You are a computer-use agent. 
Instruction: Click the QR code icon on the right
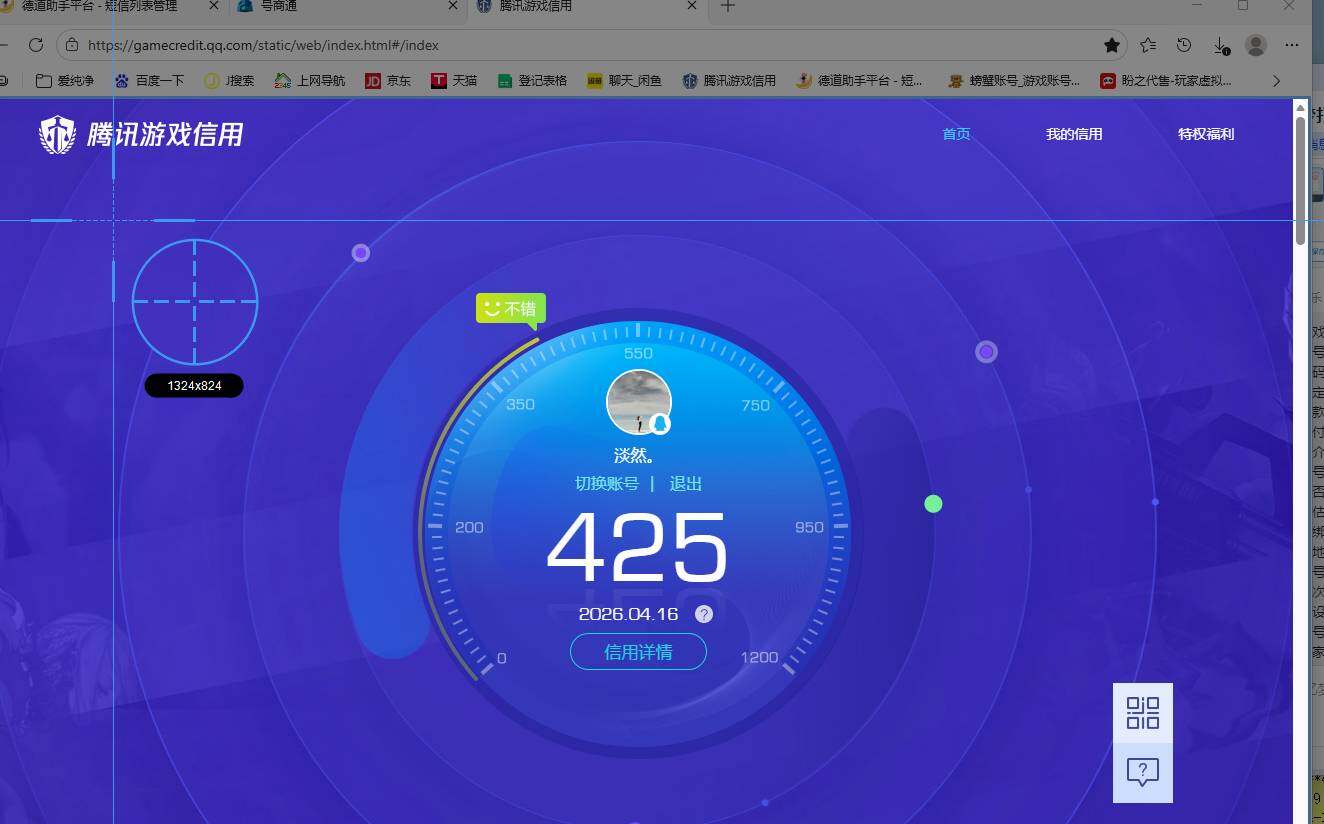pos(1142,713)
